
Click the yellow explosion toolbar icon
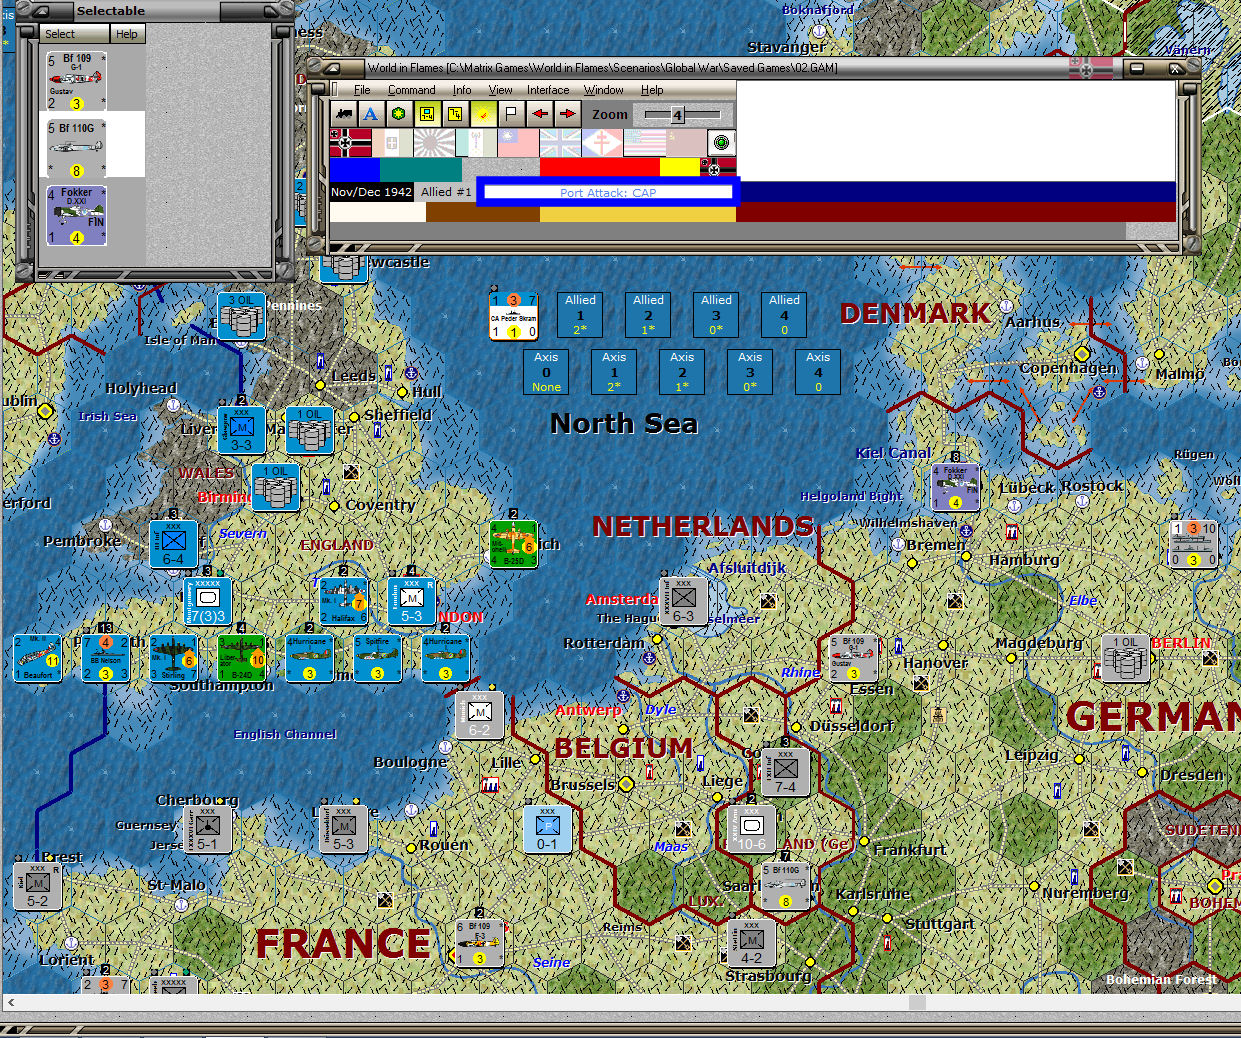(x=483, y=114)
